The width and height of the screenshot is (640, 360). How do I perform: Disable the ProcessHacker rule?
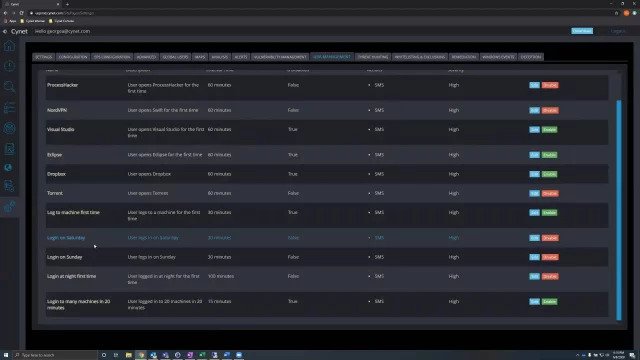(550, 85)
